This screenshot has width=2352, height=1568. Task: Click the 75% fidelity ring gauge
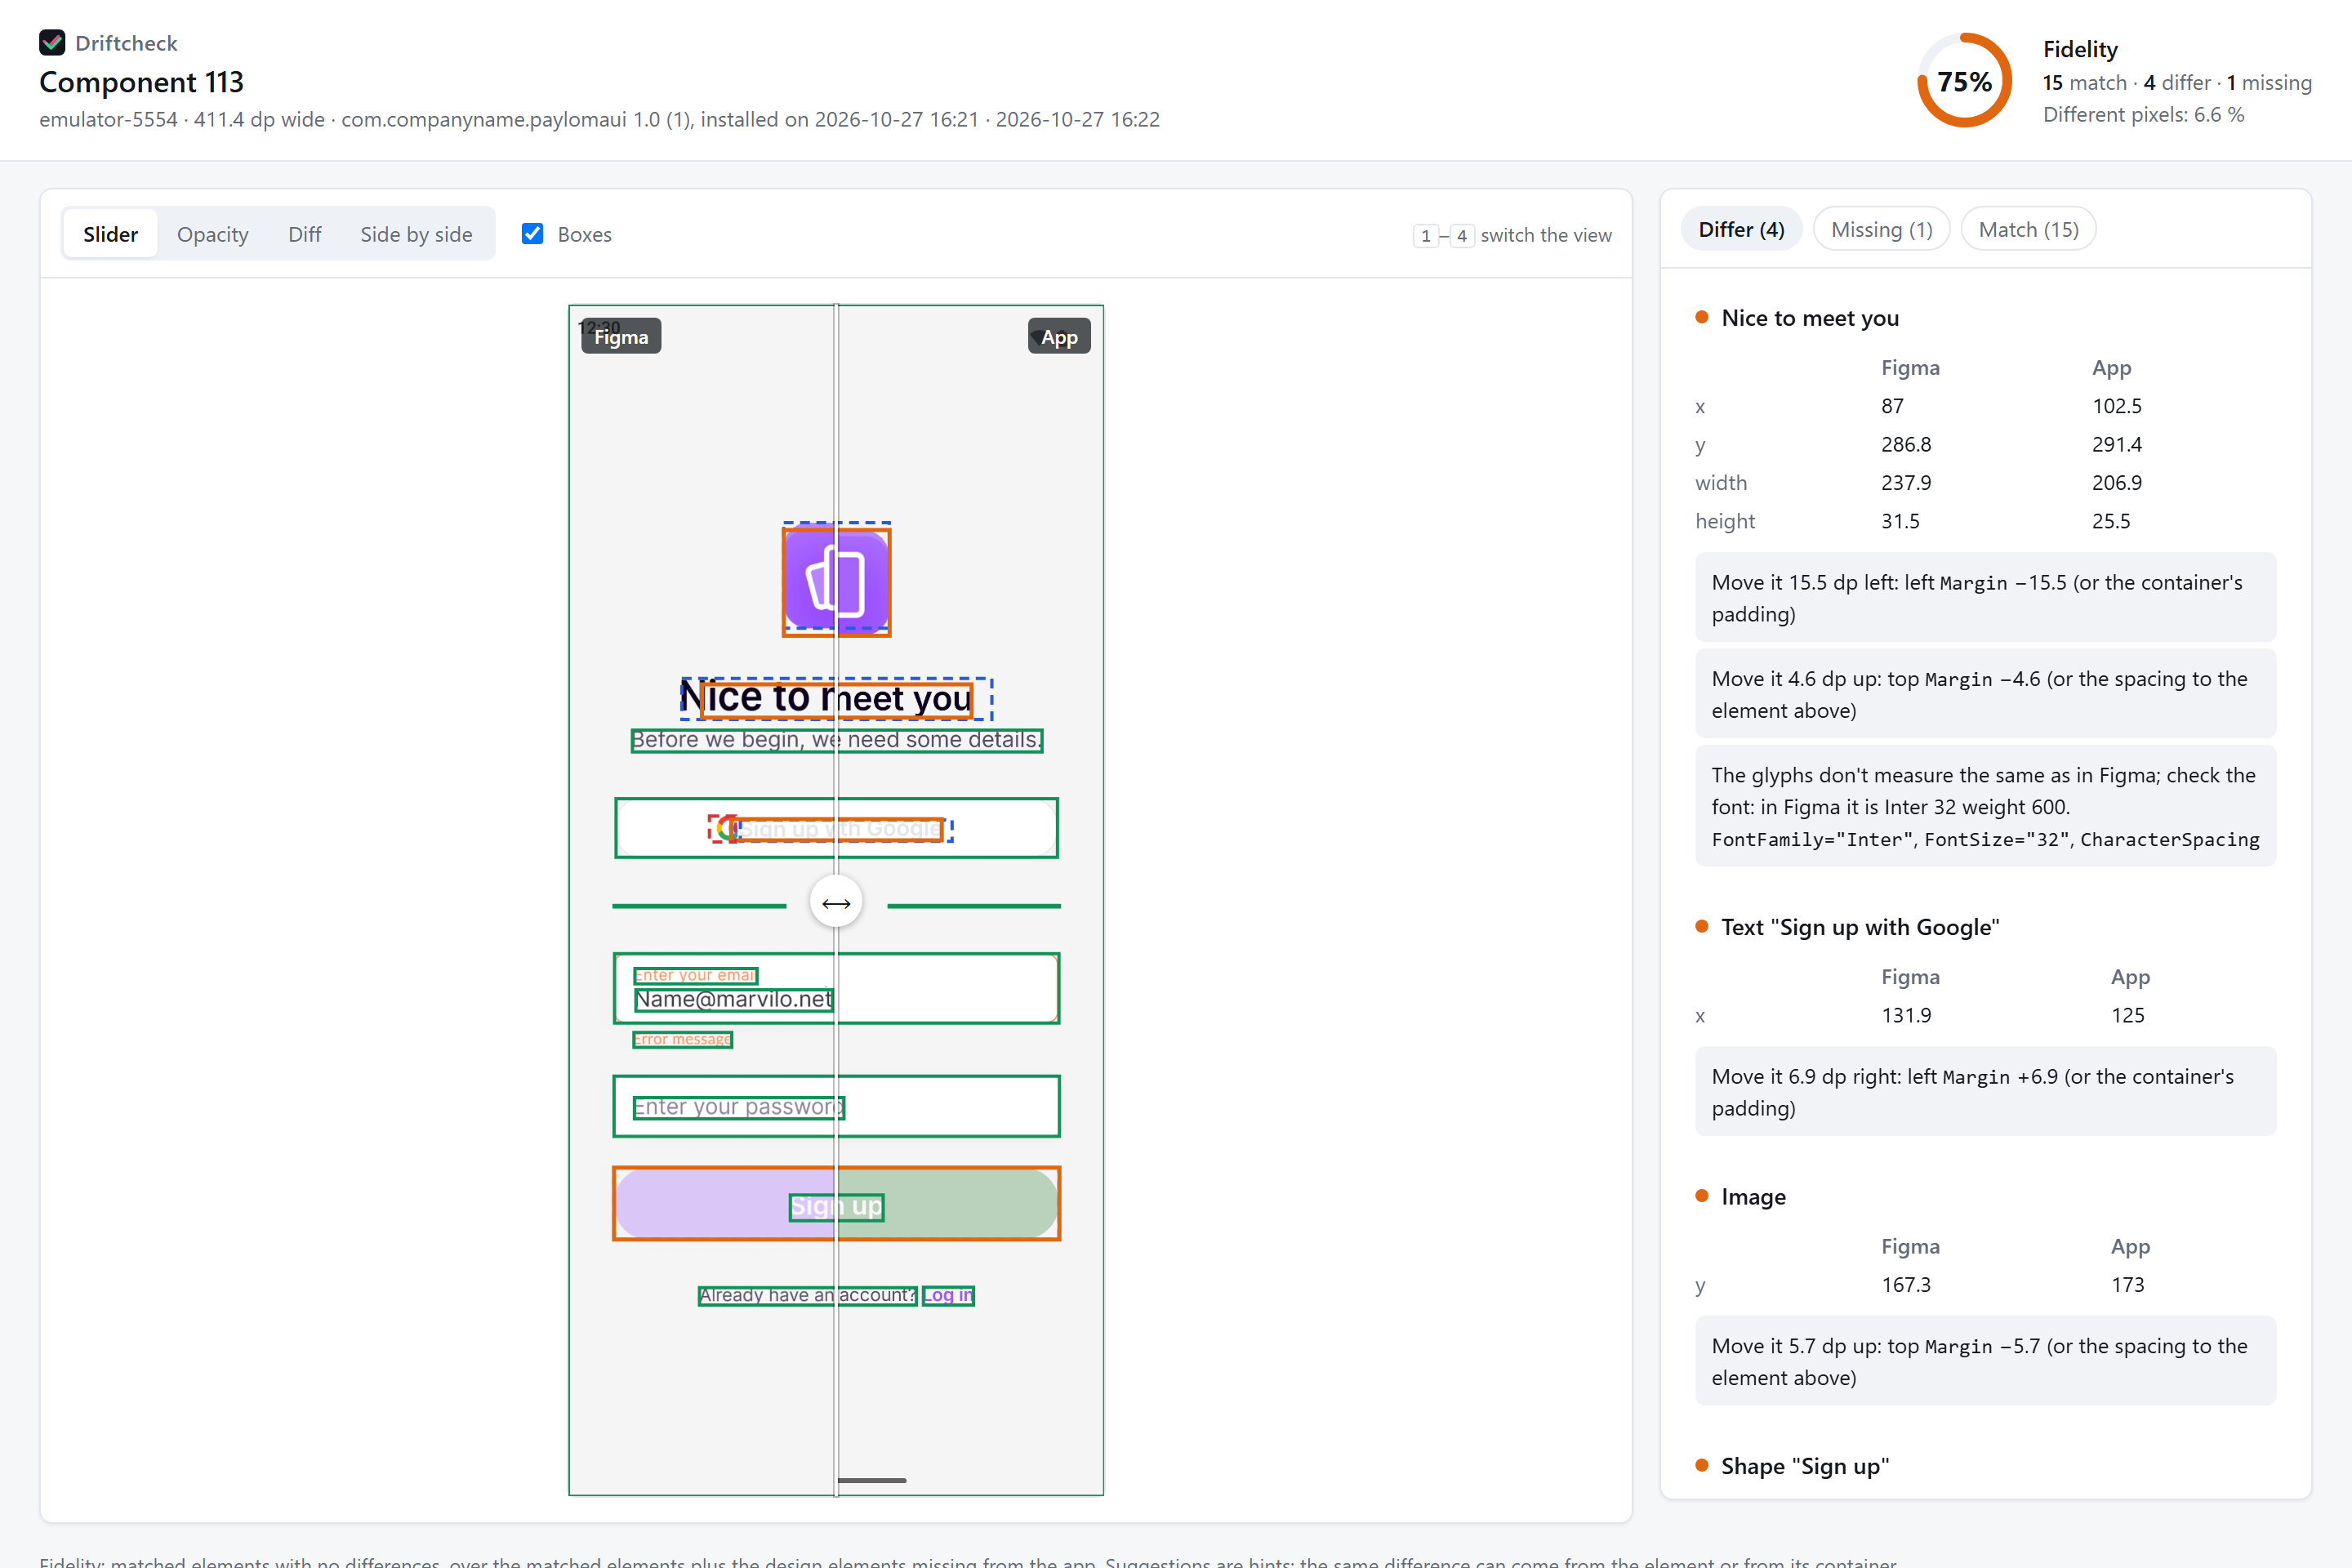[1964, 81]
